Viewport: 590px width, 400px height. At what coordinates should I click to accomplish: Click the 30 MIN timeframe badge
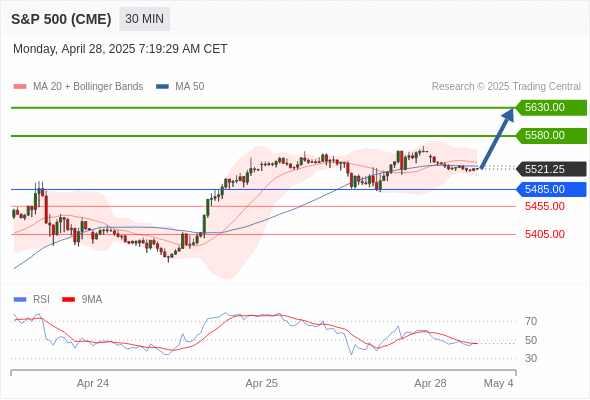pyautogui.click(x=144, y=19)
